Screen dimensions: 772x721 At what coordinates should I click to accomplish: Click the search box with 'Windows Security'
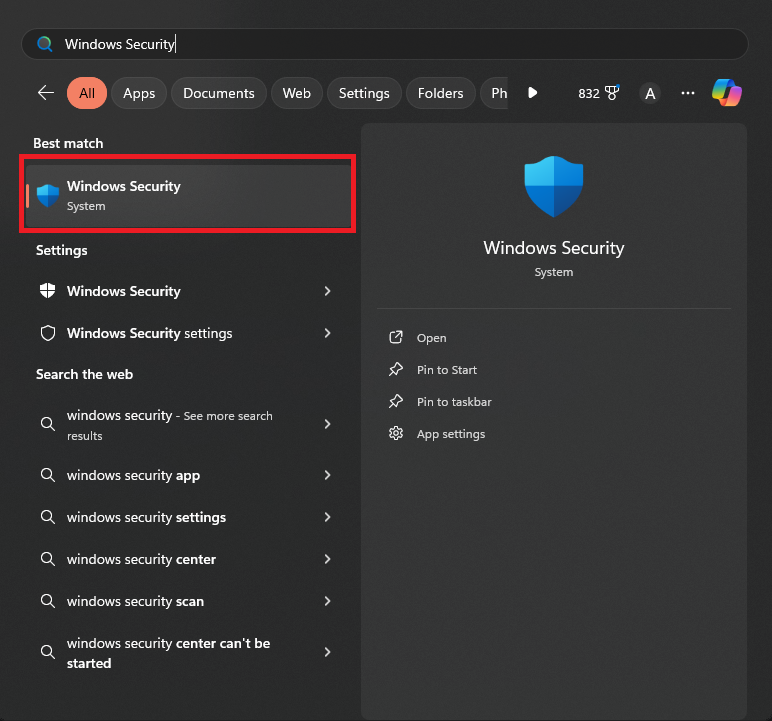(x=384, y=44)
